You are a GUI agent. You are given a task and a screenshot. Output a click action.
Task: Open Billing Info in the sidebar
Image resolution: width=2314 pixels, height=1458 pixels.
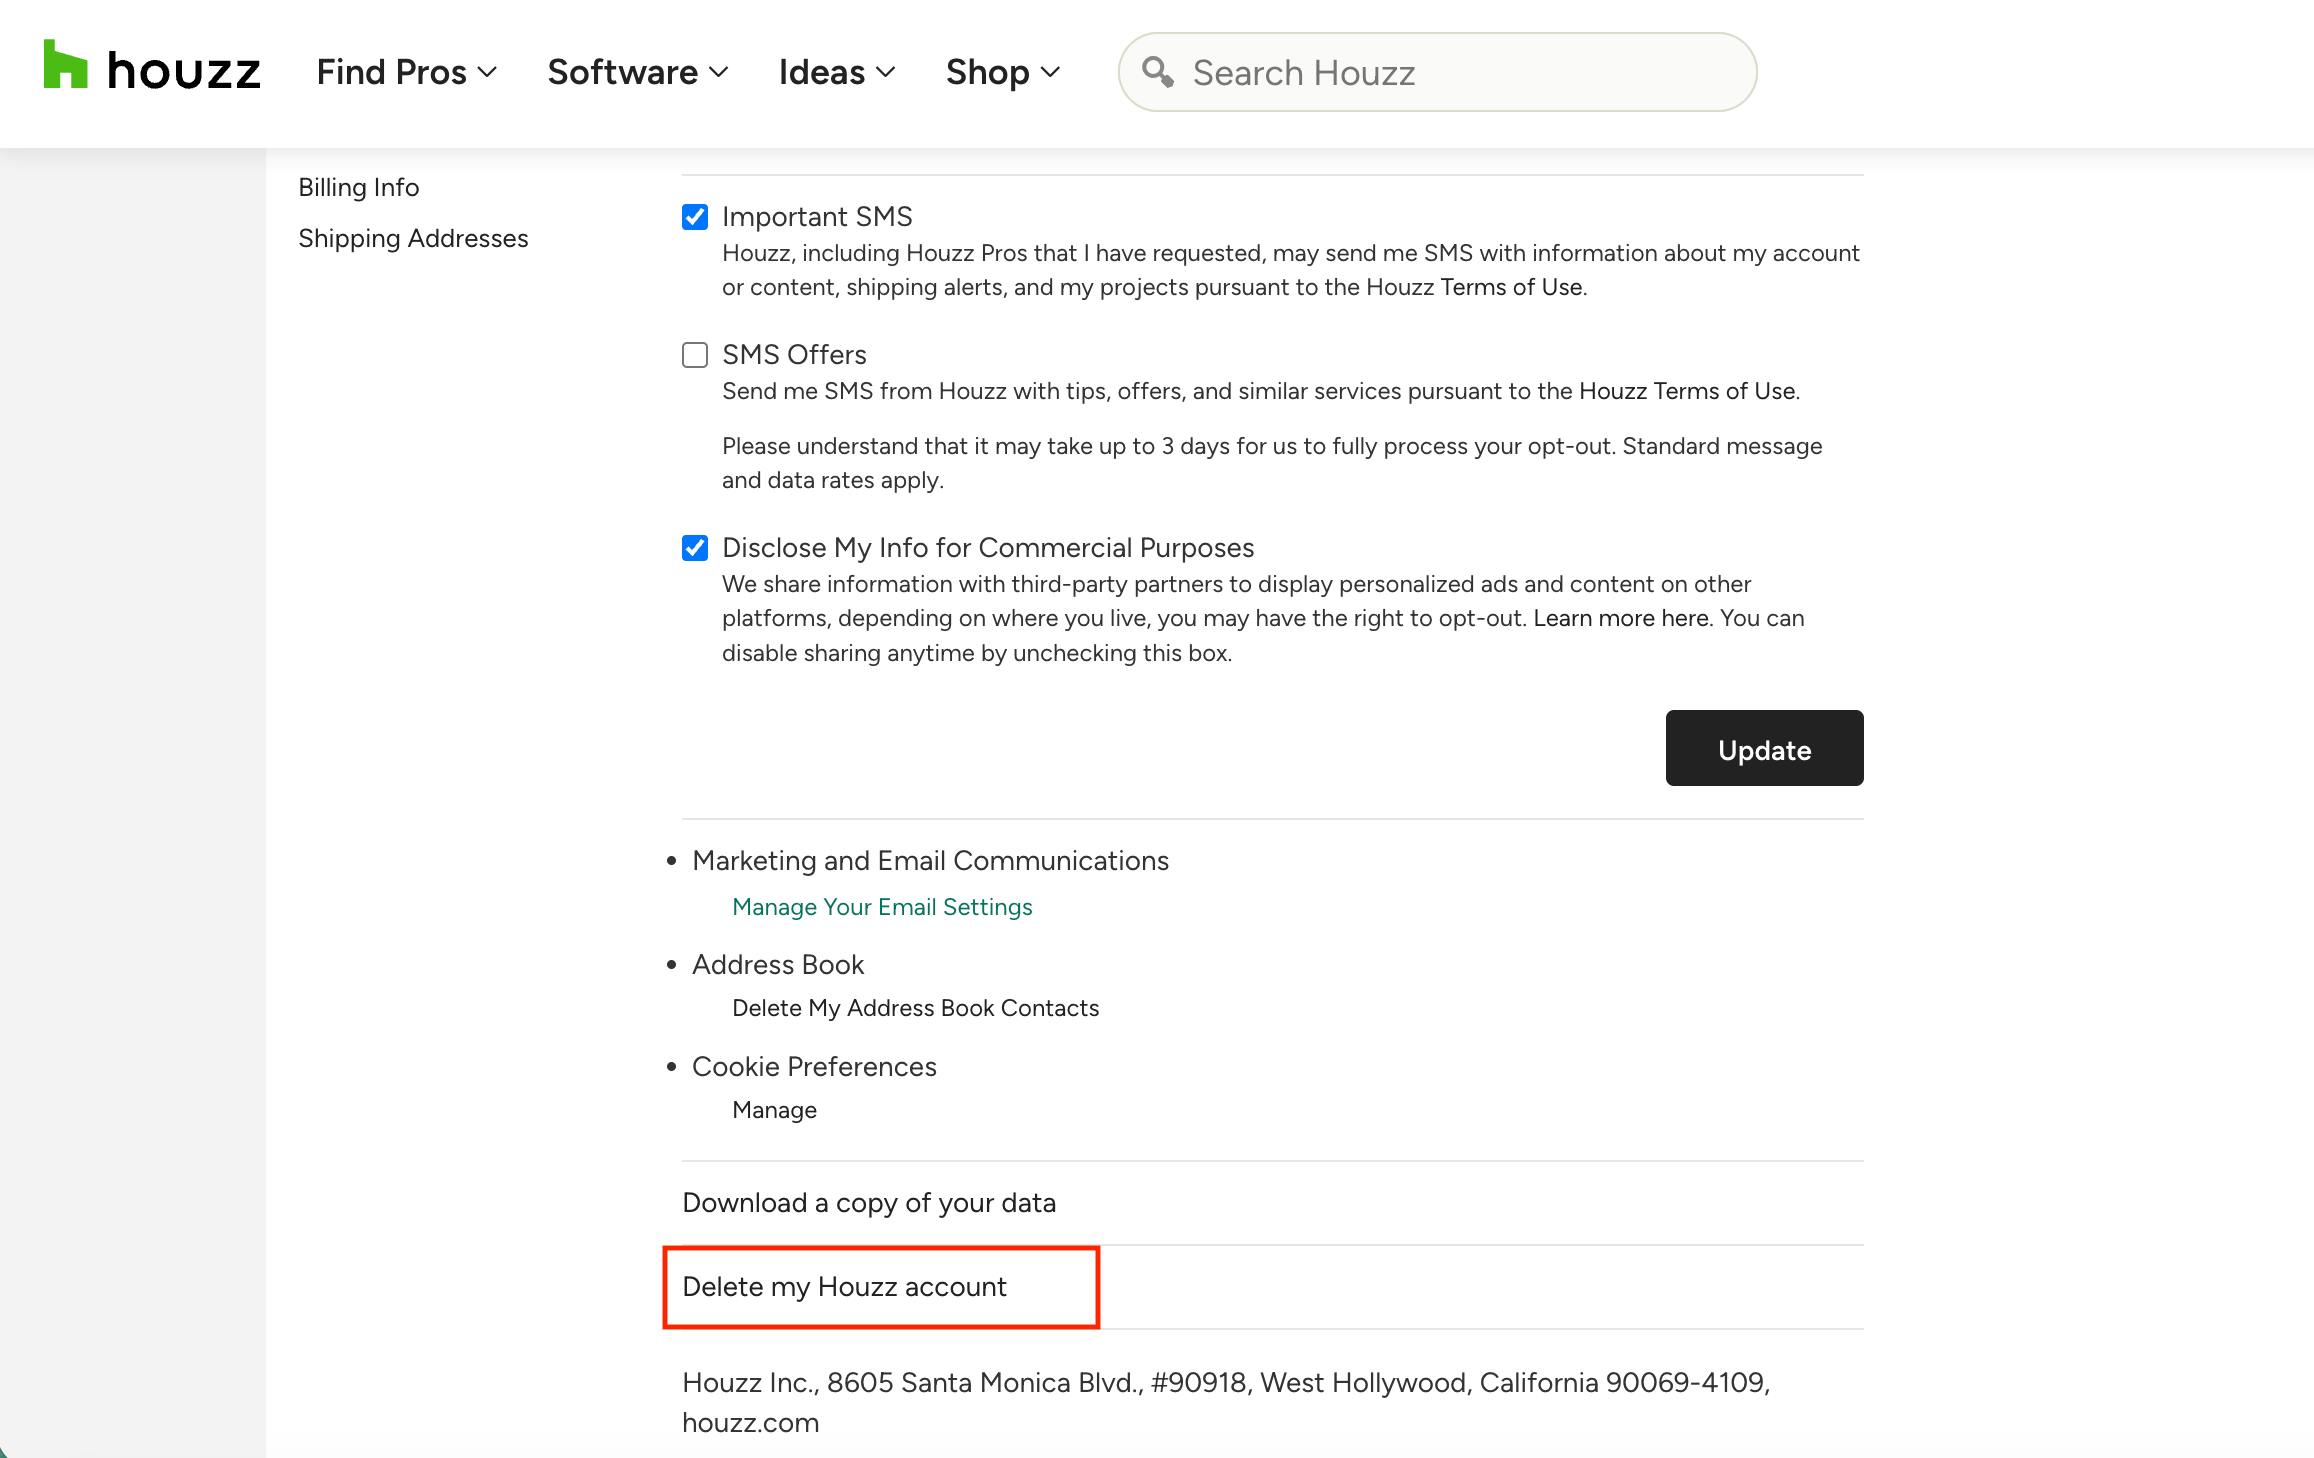point(359,187)
